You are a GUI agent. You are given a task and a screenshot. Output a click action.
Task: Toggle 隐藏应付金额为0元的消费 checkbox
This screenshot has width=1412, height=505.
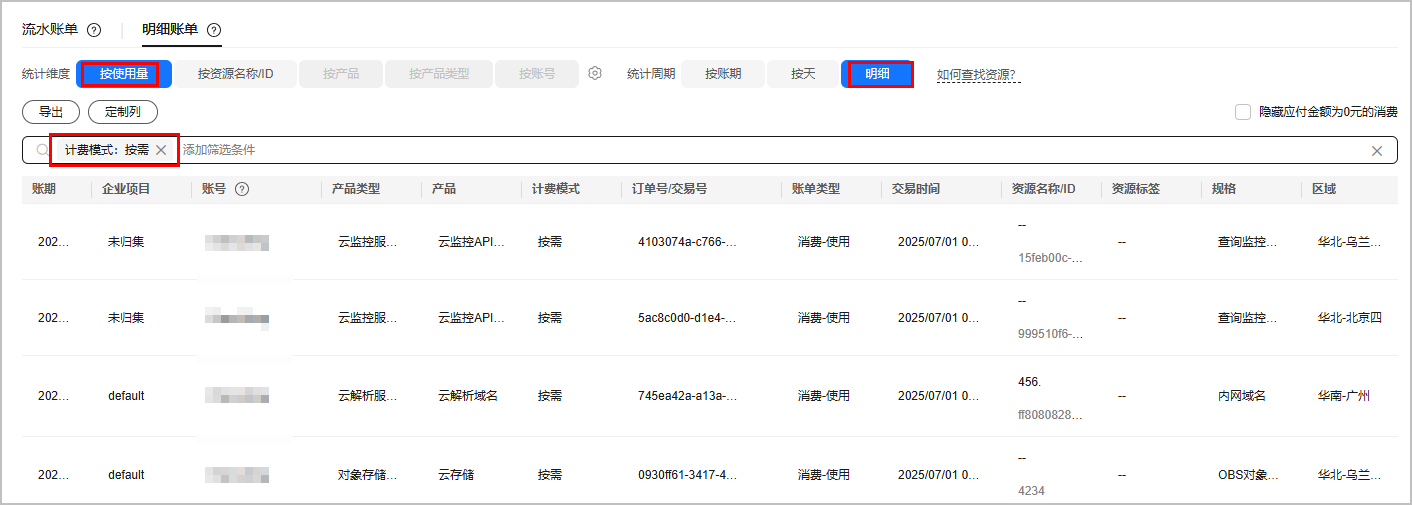[x=1243, y=112]
